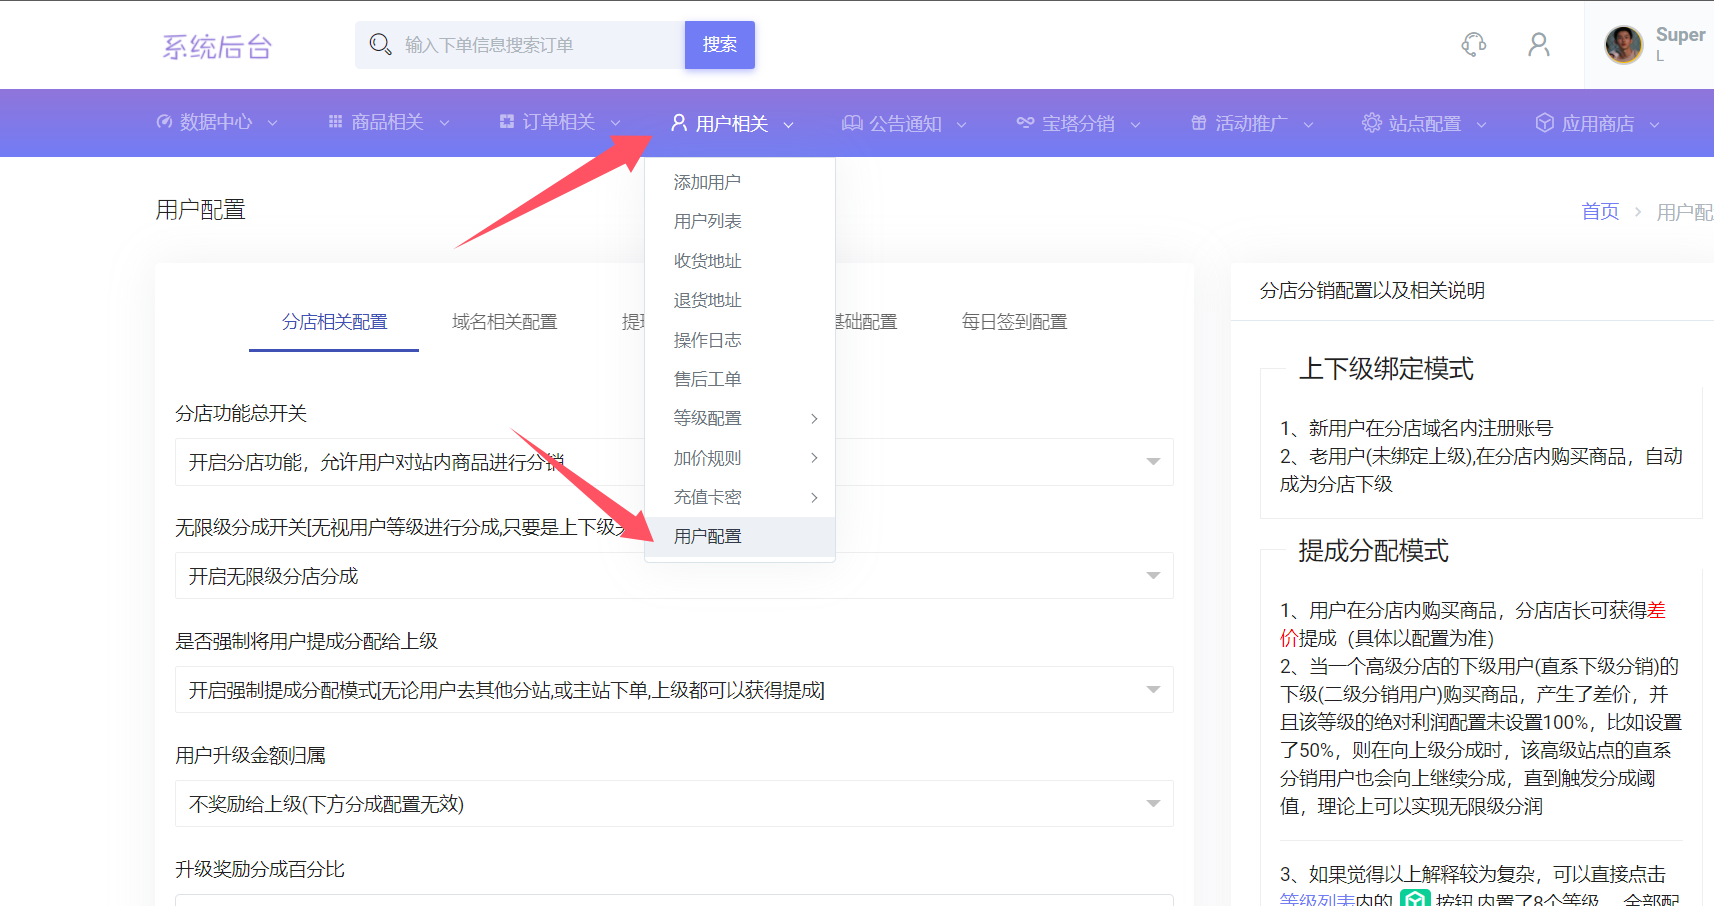Click the user profile icon in header

coord(1538,44)
